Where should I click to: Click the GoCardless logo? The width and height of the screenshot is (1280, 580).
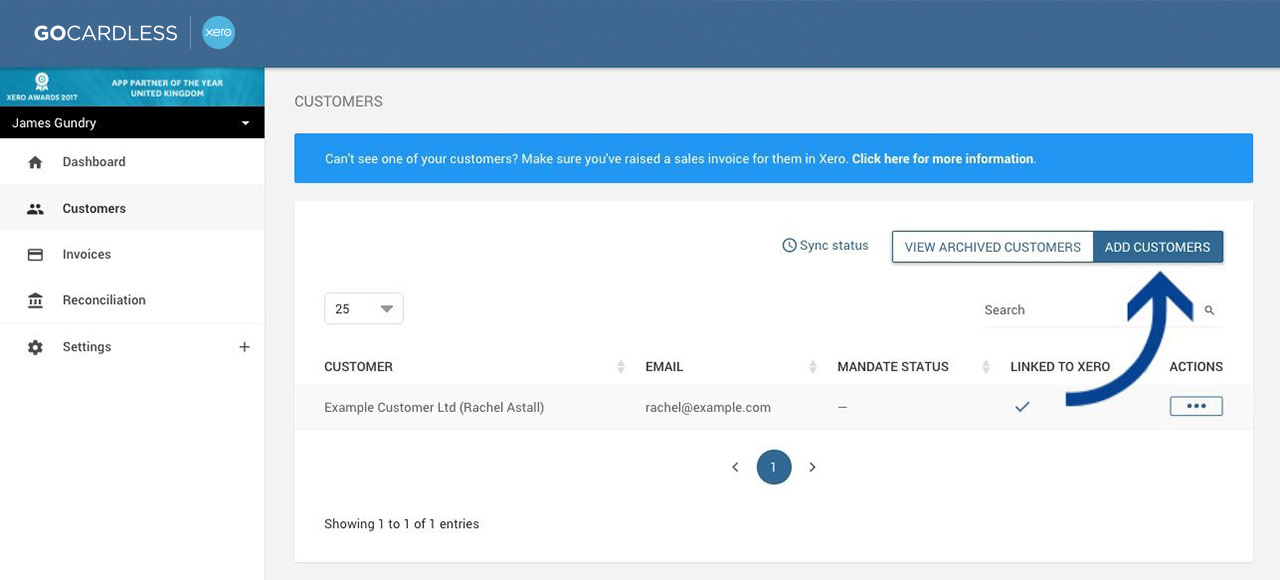(105, 33)
